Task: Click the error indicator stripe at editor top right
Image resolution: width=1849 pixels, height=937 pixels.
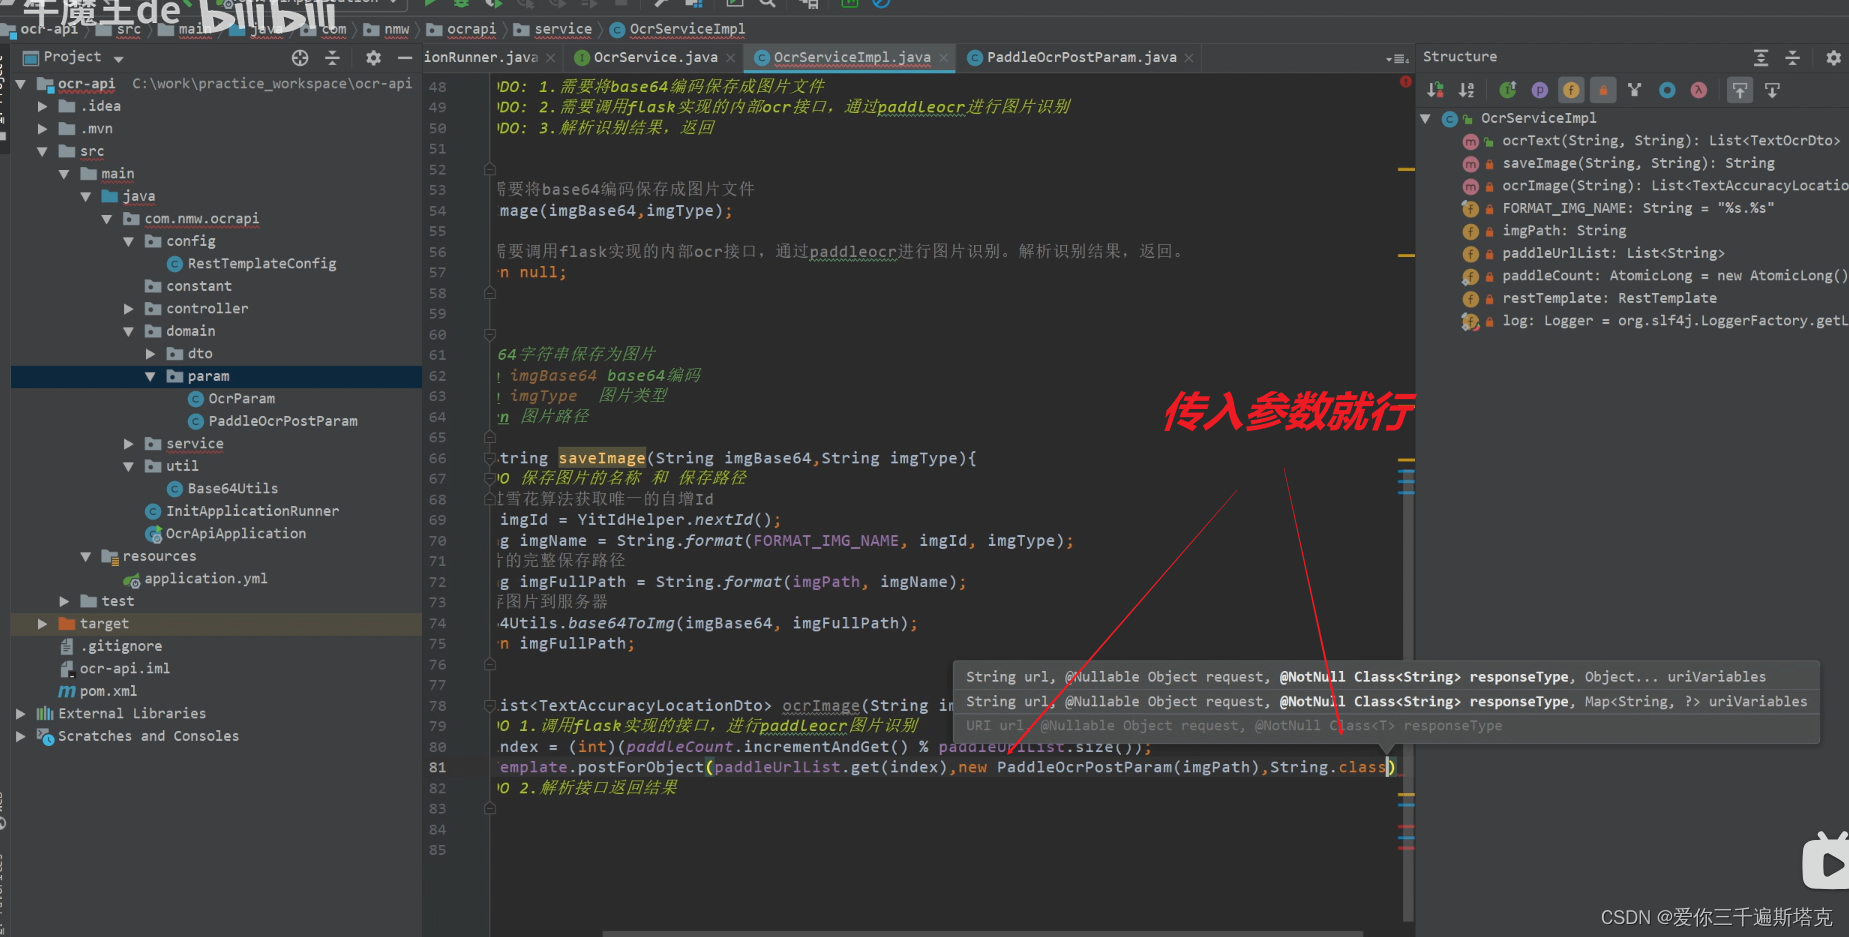Action: (x=1405, y=82)
